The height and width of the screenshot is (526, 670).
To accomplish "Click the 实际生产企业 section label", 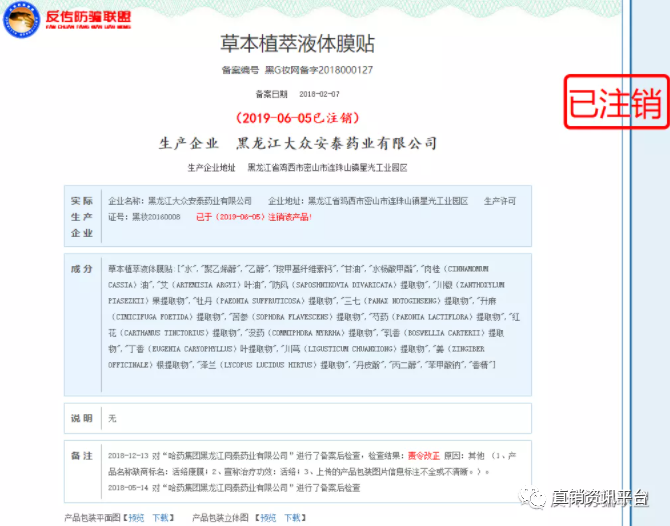I will click(82, 217).
